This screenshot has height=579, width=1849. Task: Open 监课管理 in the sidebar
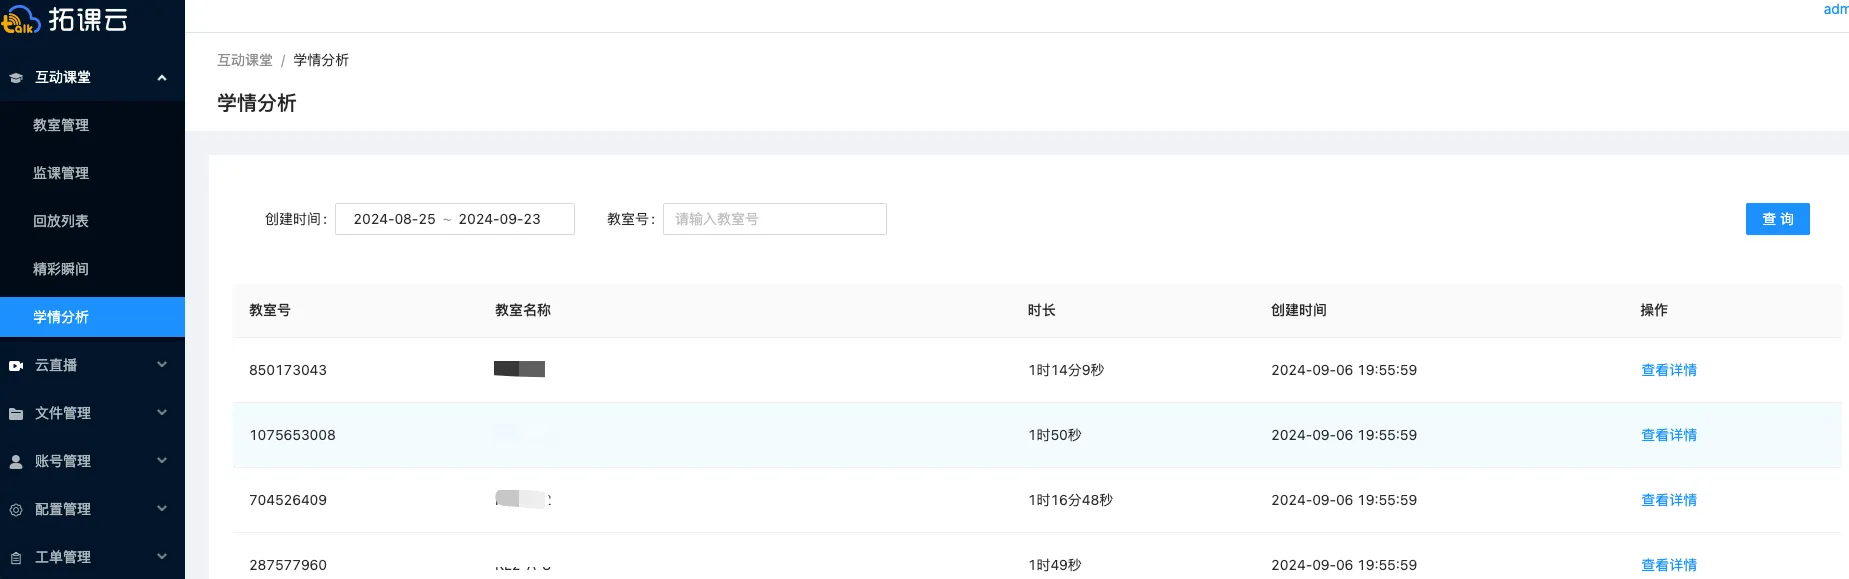click(x=61, y=173)
